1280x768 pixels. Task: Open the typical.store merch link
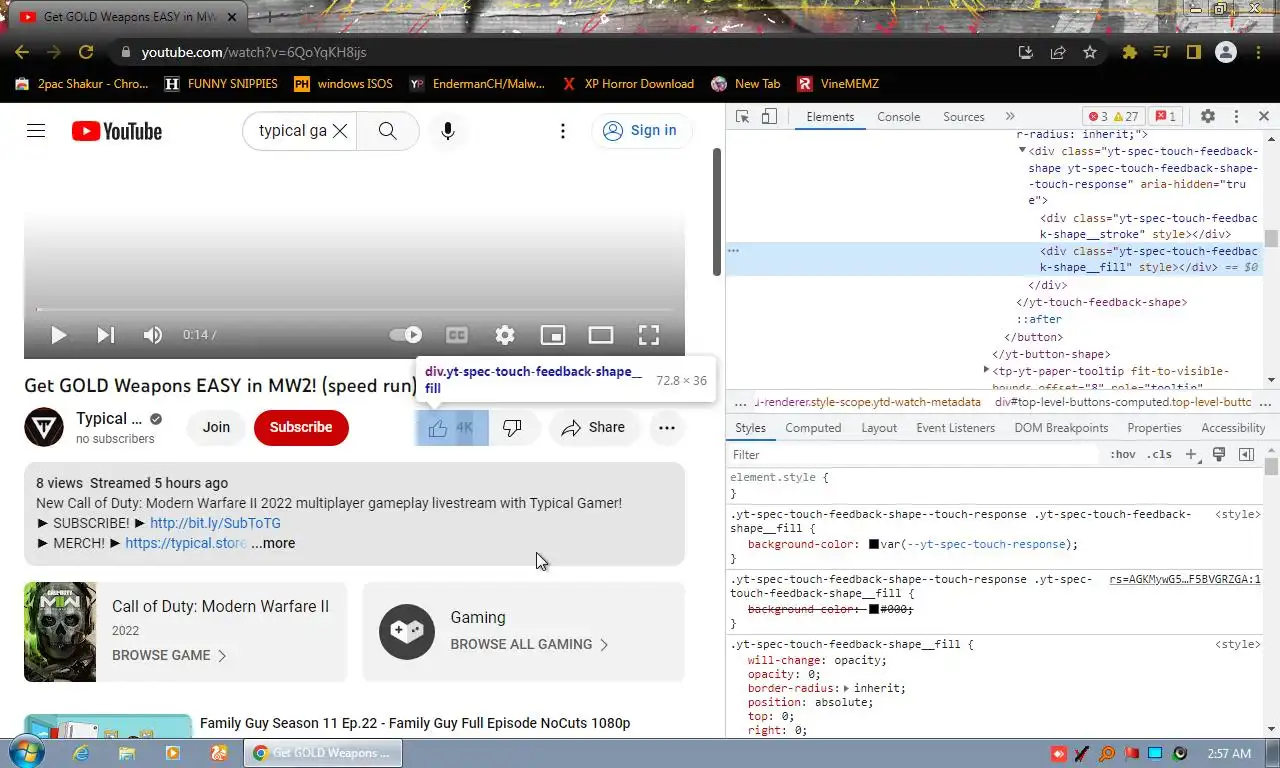[186, 543]
